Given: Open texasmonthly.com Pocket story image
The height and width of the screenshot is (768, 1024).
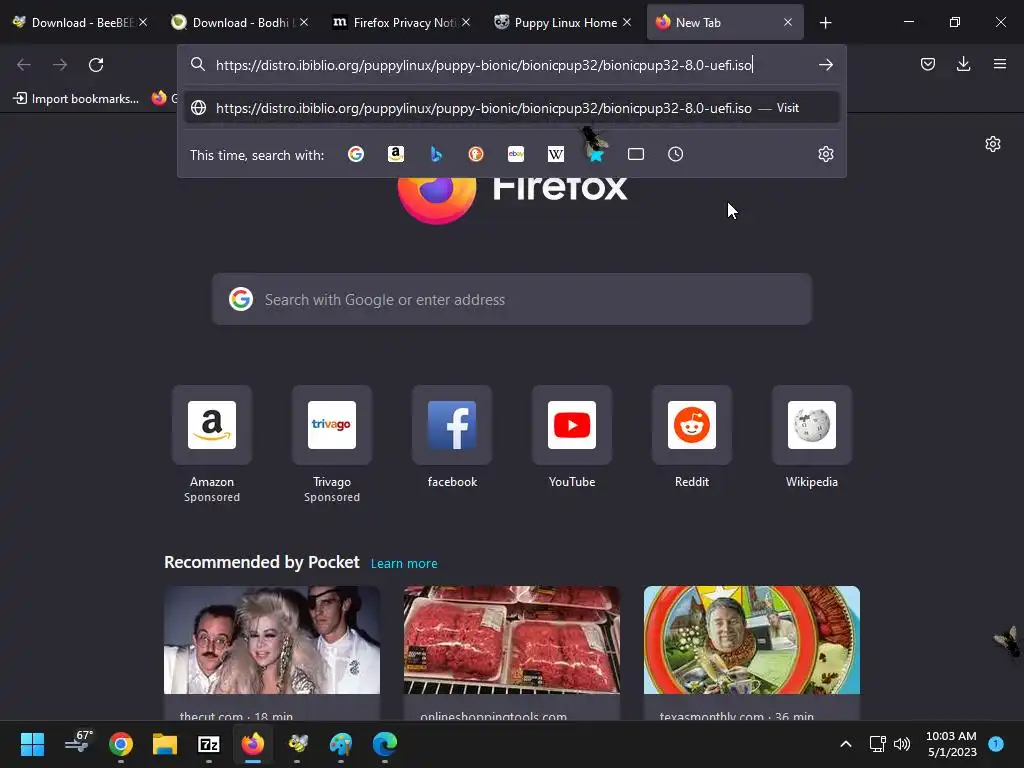Looking at the screenshot, I should pos(752,640).
